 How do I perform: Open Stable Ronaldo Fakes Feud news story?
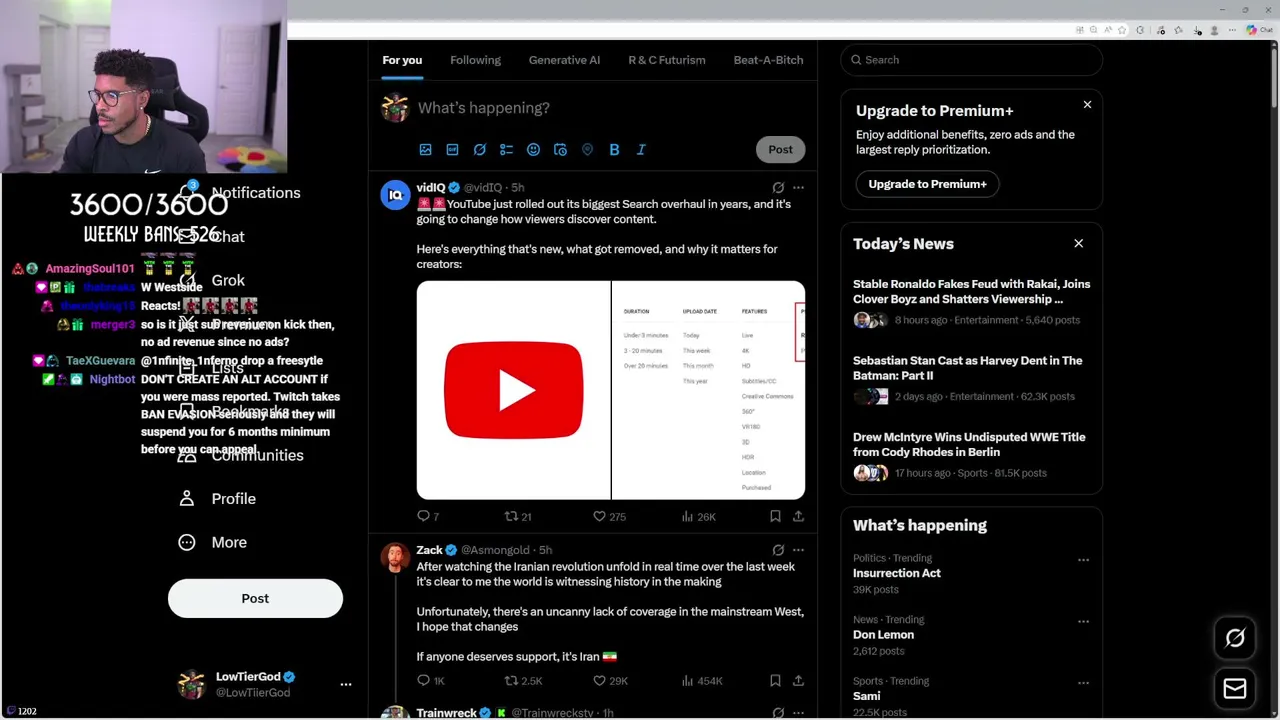tap(971, 303)
